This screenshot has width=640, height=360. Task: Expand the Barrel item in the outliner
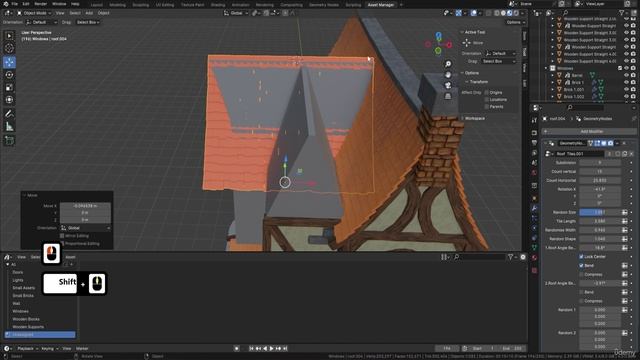point(553,76)
